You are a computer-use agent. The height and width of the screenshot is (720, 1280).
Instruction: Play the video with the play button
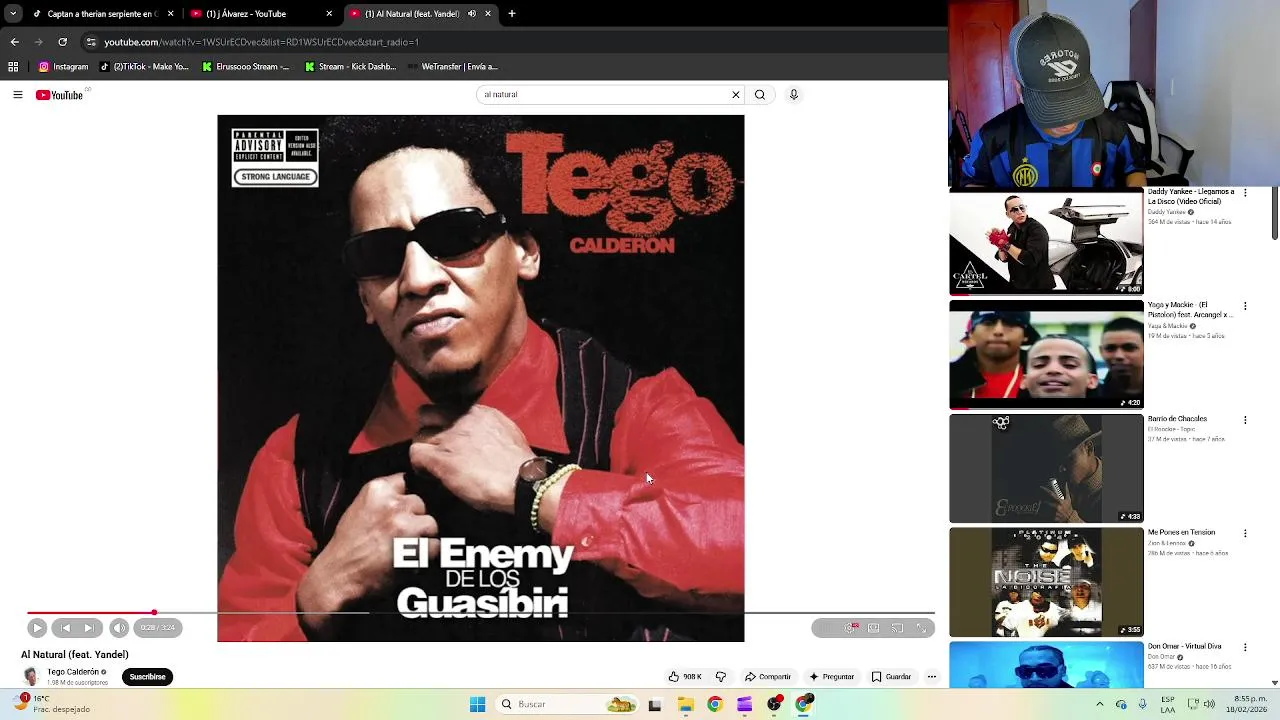[37, 628]
